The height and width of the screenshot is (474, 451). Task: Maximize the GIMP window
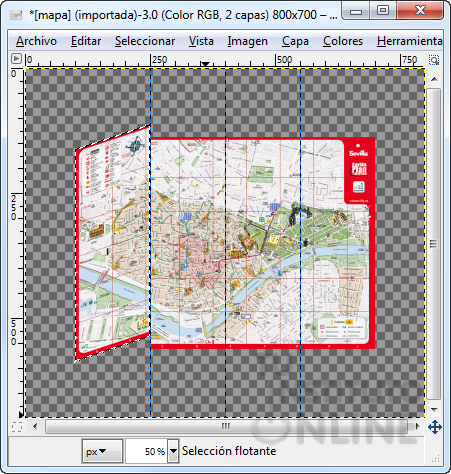pos(382,11)
